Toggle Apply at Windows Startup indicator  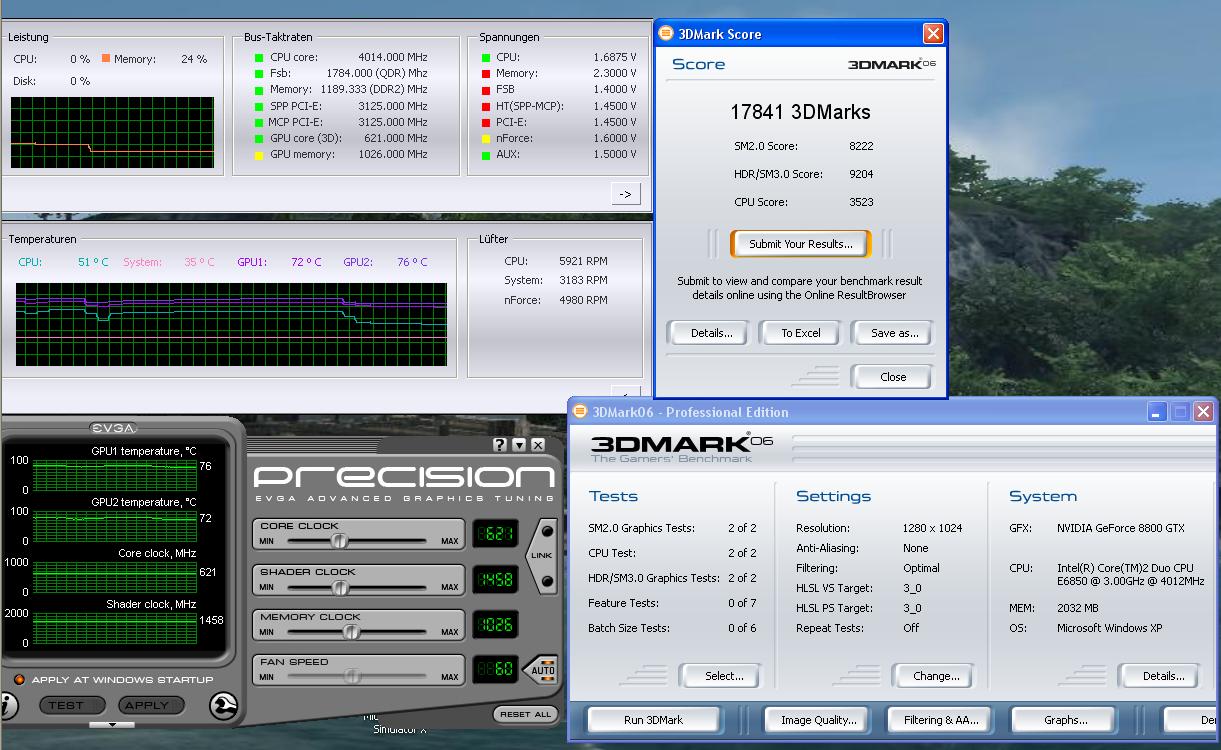(18, 680)
